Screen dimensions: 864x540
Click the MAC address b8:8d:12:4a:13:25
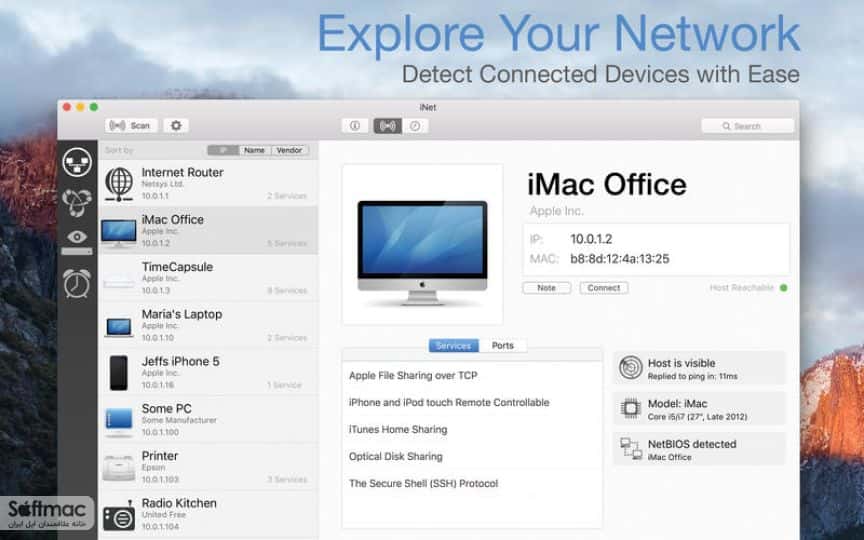click(x=620, y=259)
